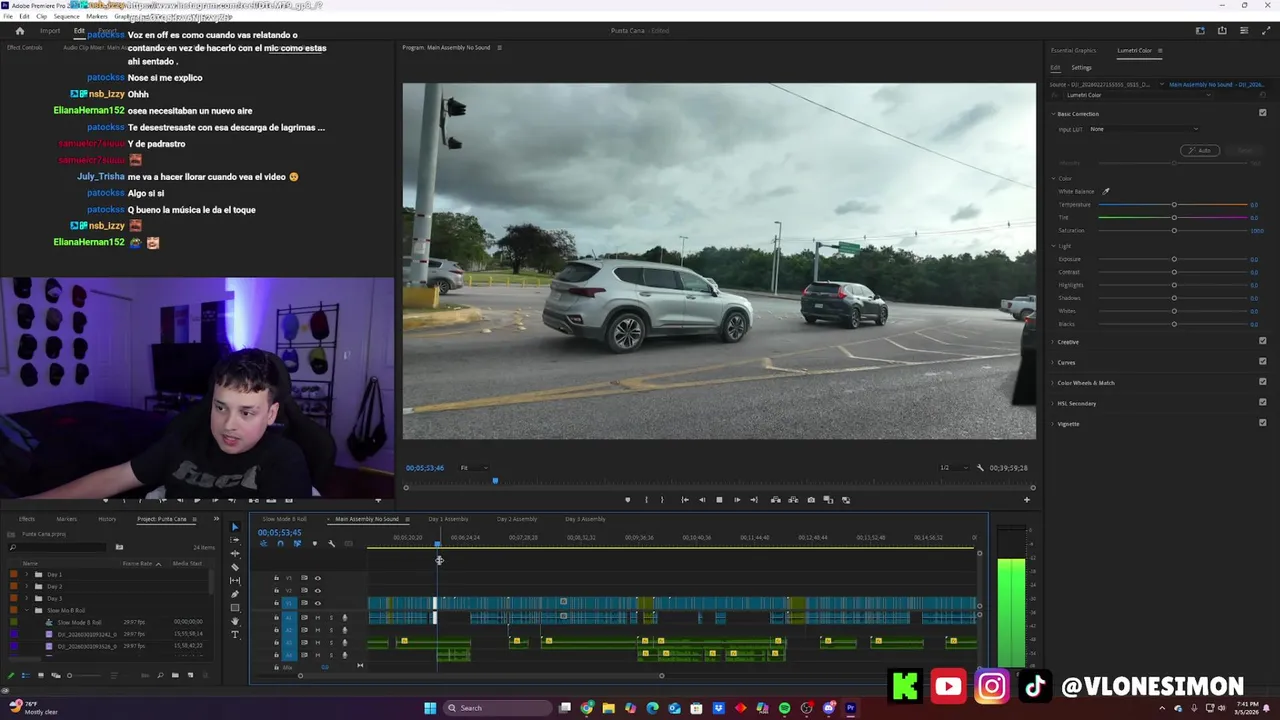Open Program monitor settings wrench

[980, 468]
